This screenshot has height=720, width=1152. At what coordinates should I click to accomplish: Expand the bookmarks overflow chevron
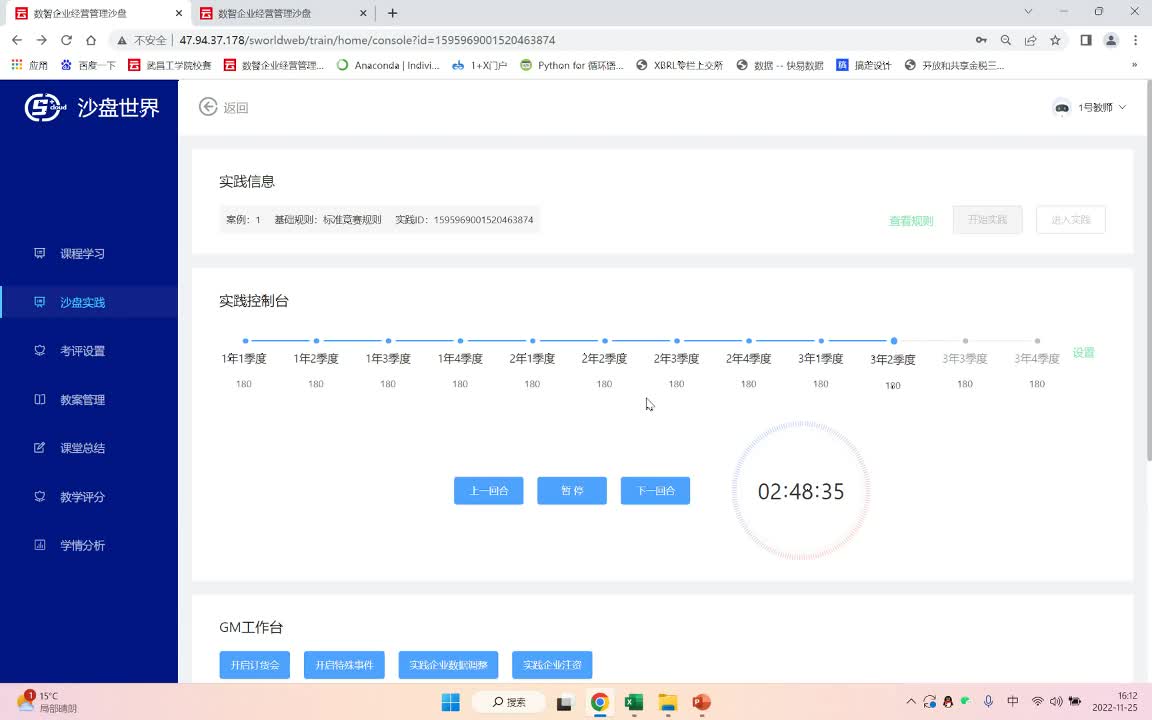coord(1134,65)
